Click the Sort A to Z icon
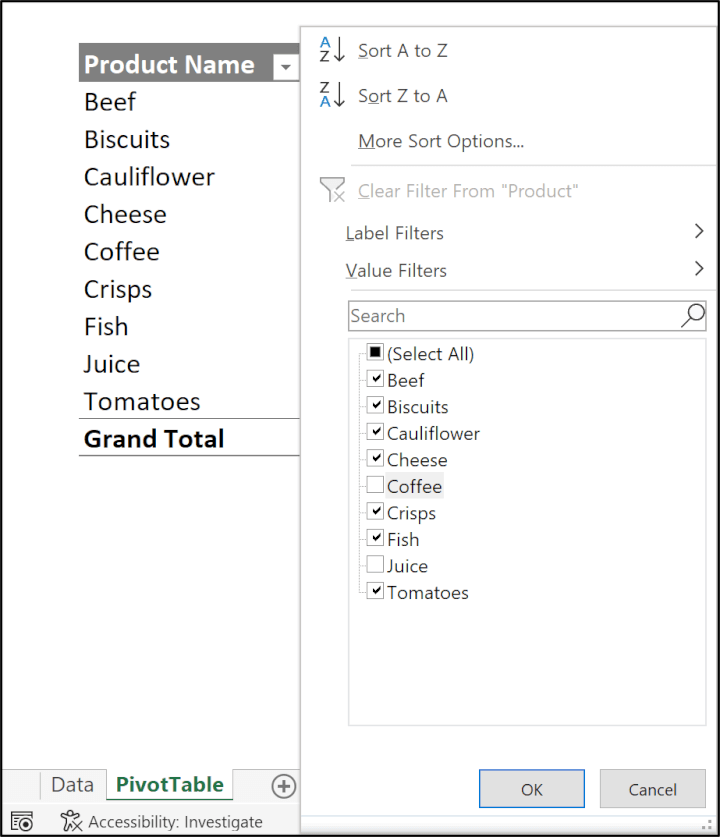 [x=330, y=50]
